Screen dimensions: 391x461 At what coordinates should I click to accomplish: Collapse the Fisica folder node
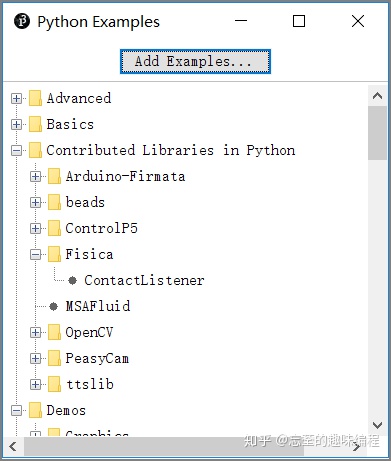(35, 255)
